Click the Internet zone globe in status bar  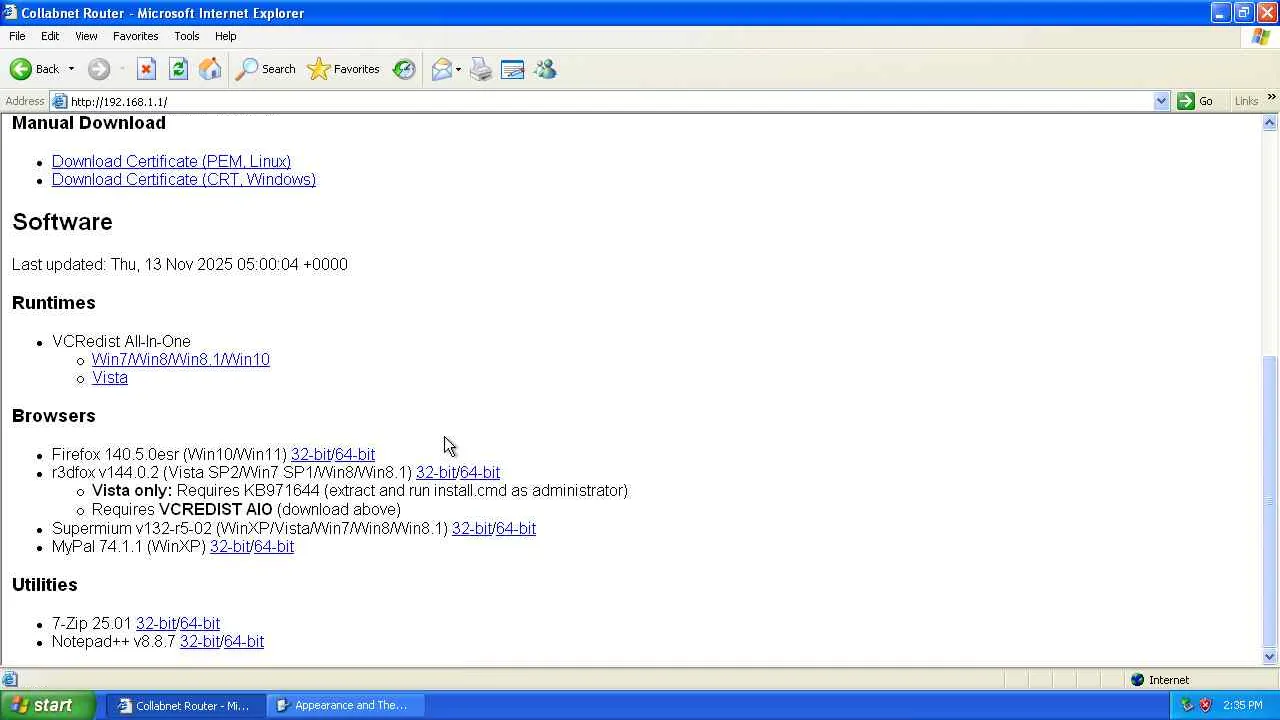(1137, 680)
